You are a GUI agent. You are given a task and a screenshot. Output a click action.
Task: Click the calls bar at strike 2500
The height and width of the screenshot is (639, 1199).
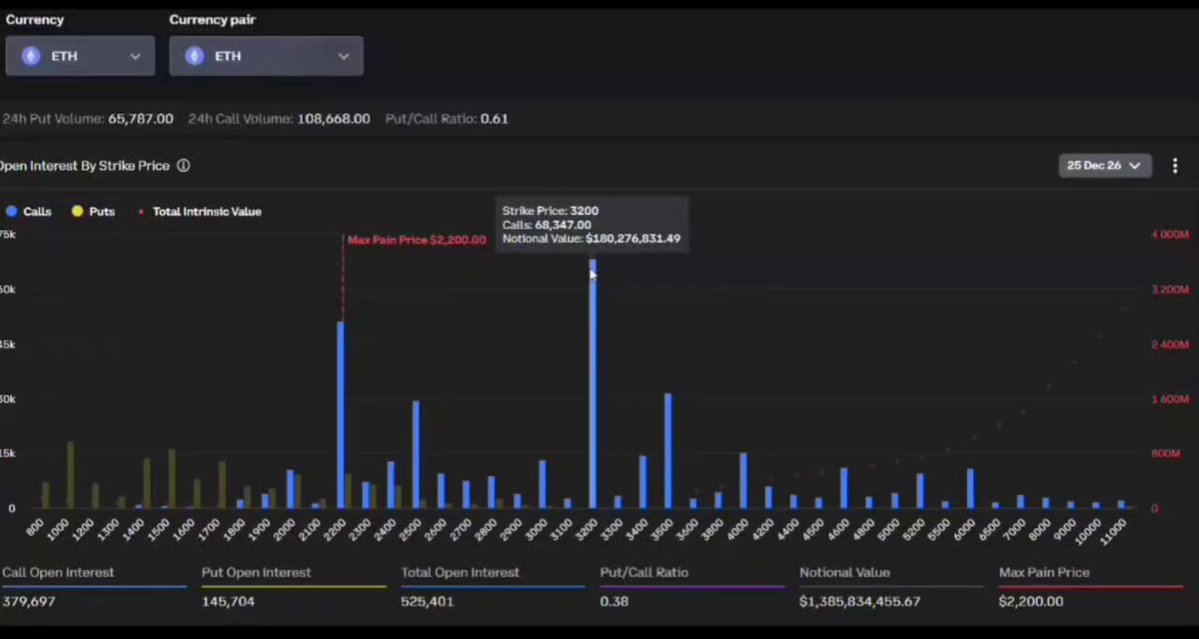click(416, 455)
